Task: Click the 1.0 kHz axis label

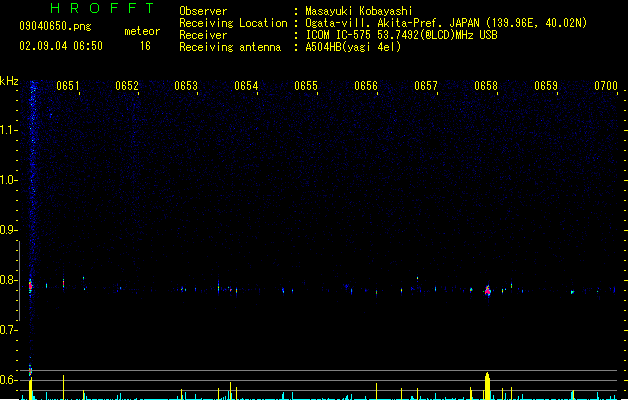Action: tap(8, 180)
